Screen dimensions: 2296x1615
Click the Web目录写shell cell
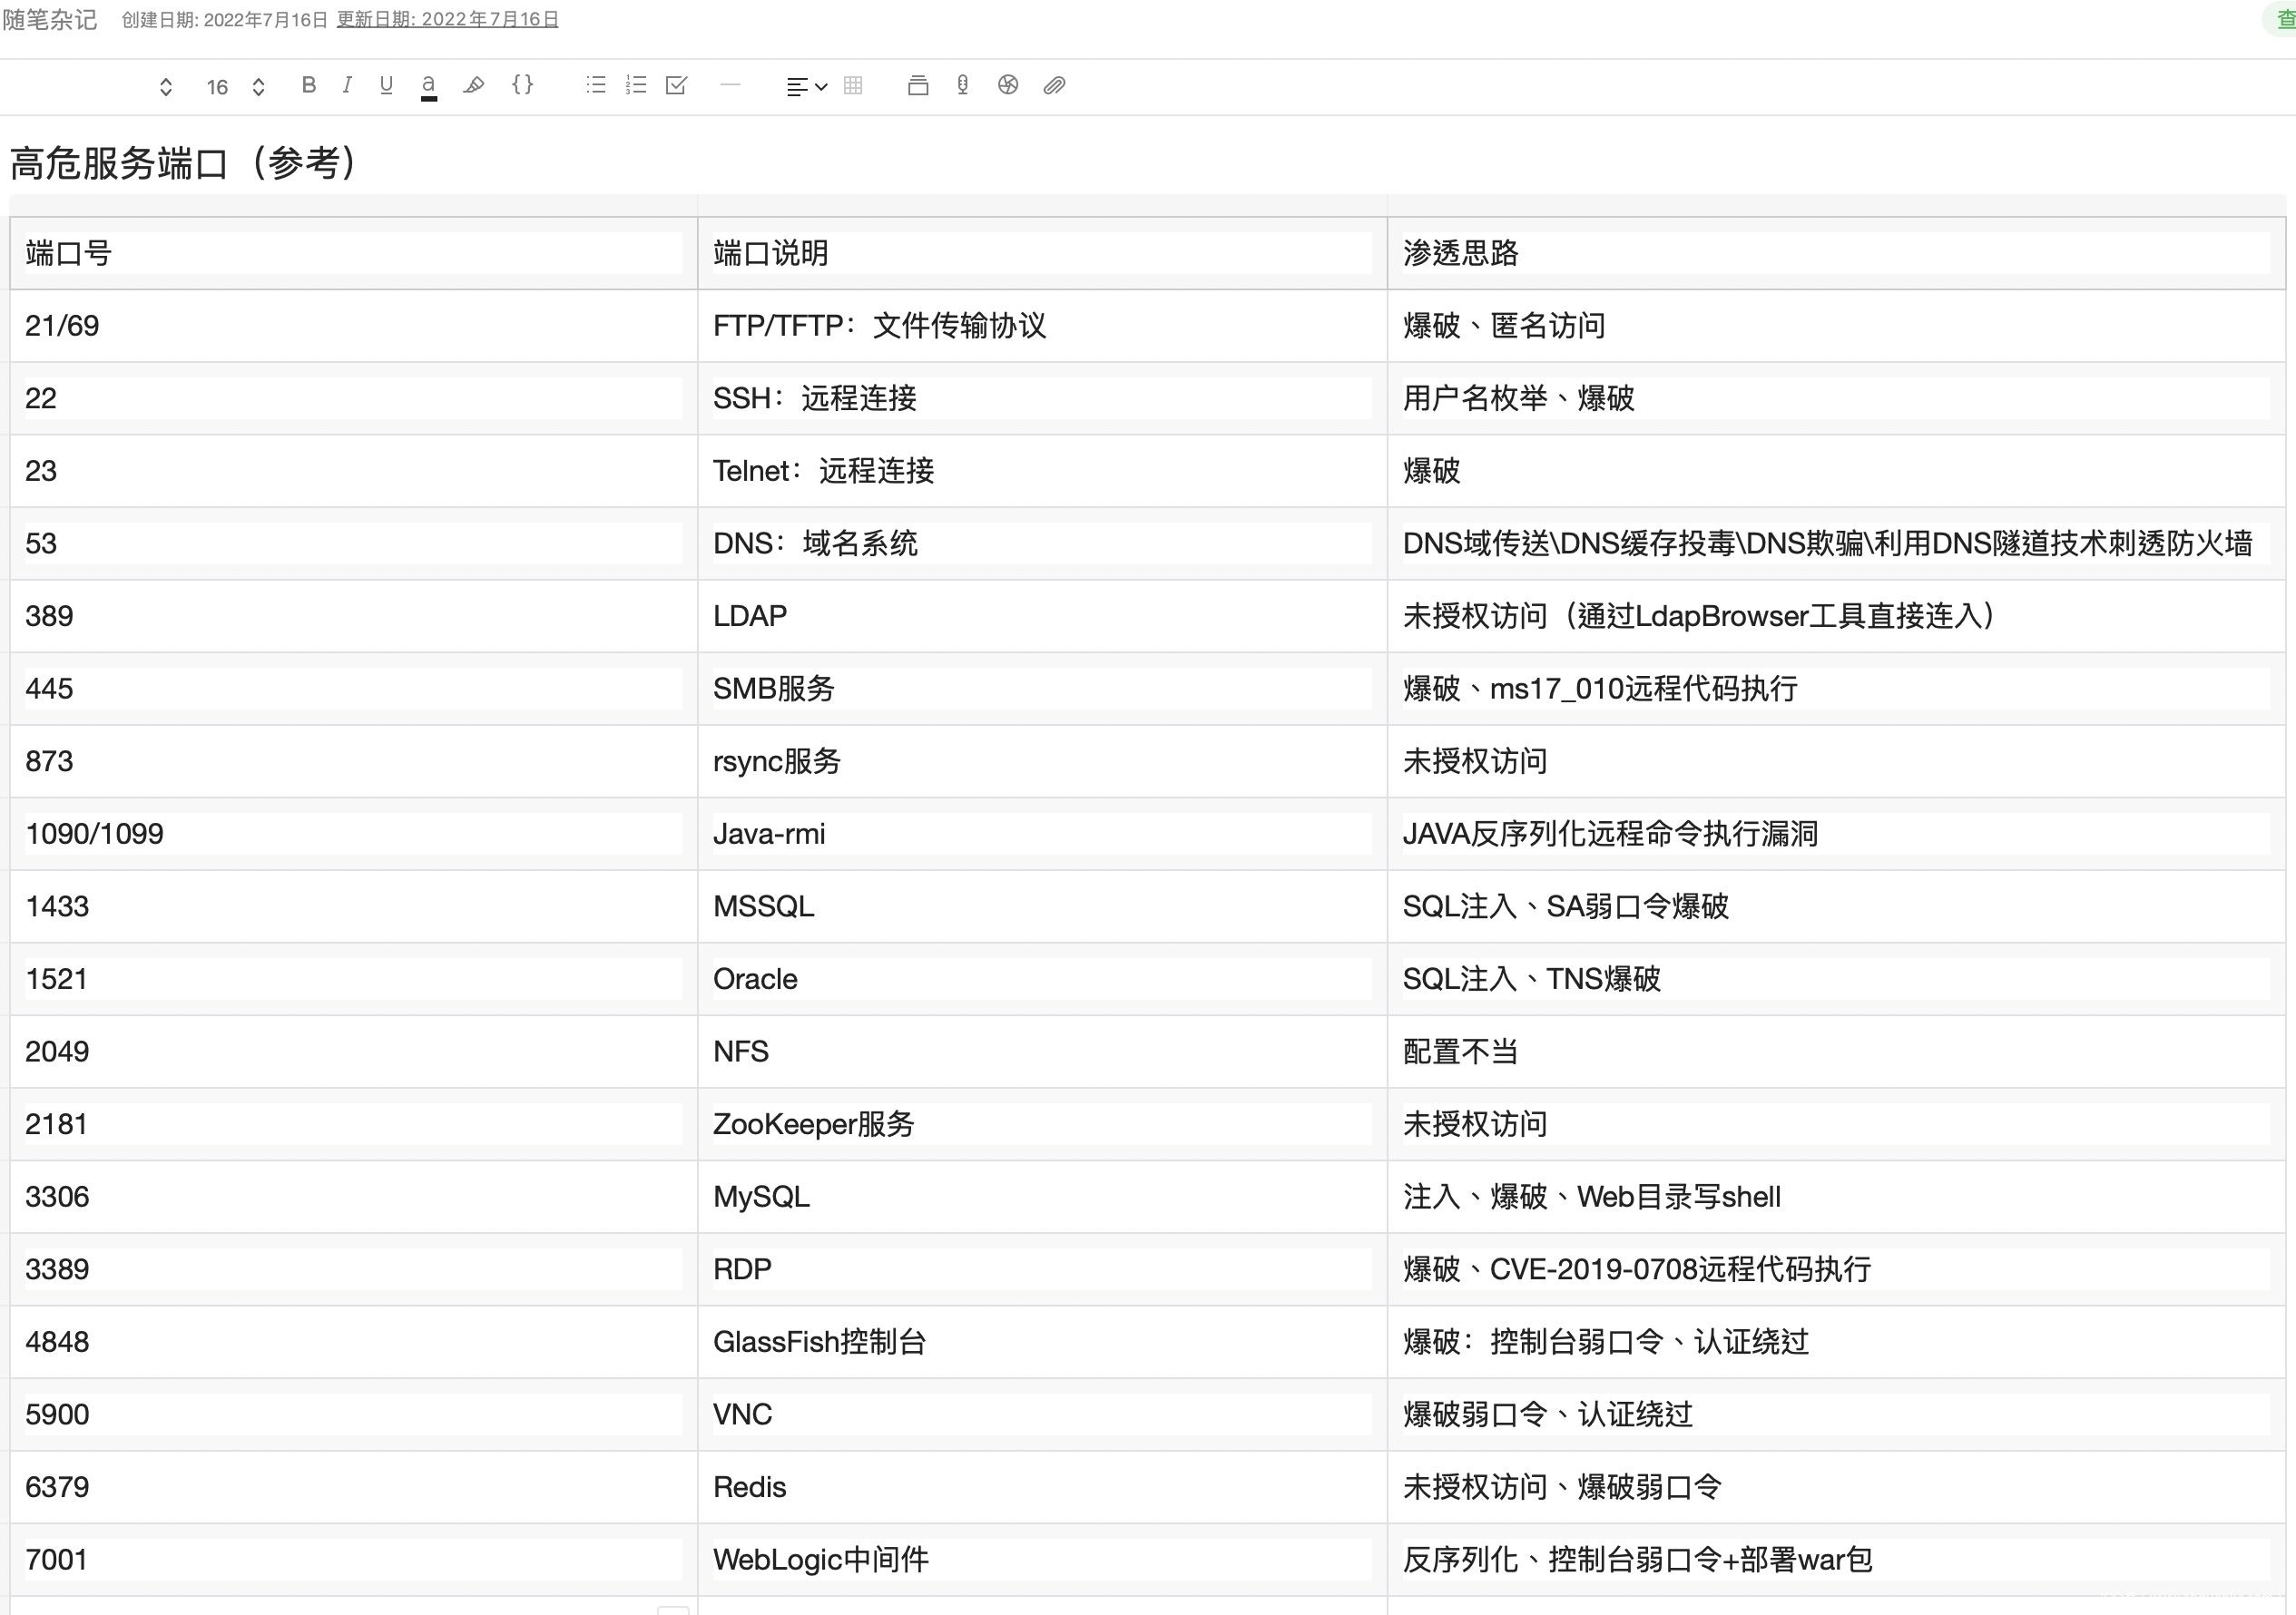click(x=1836, y=1197)
